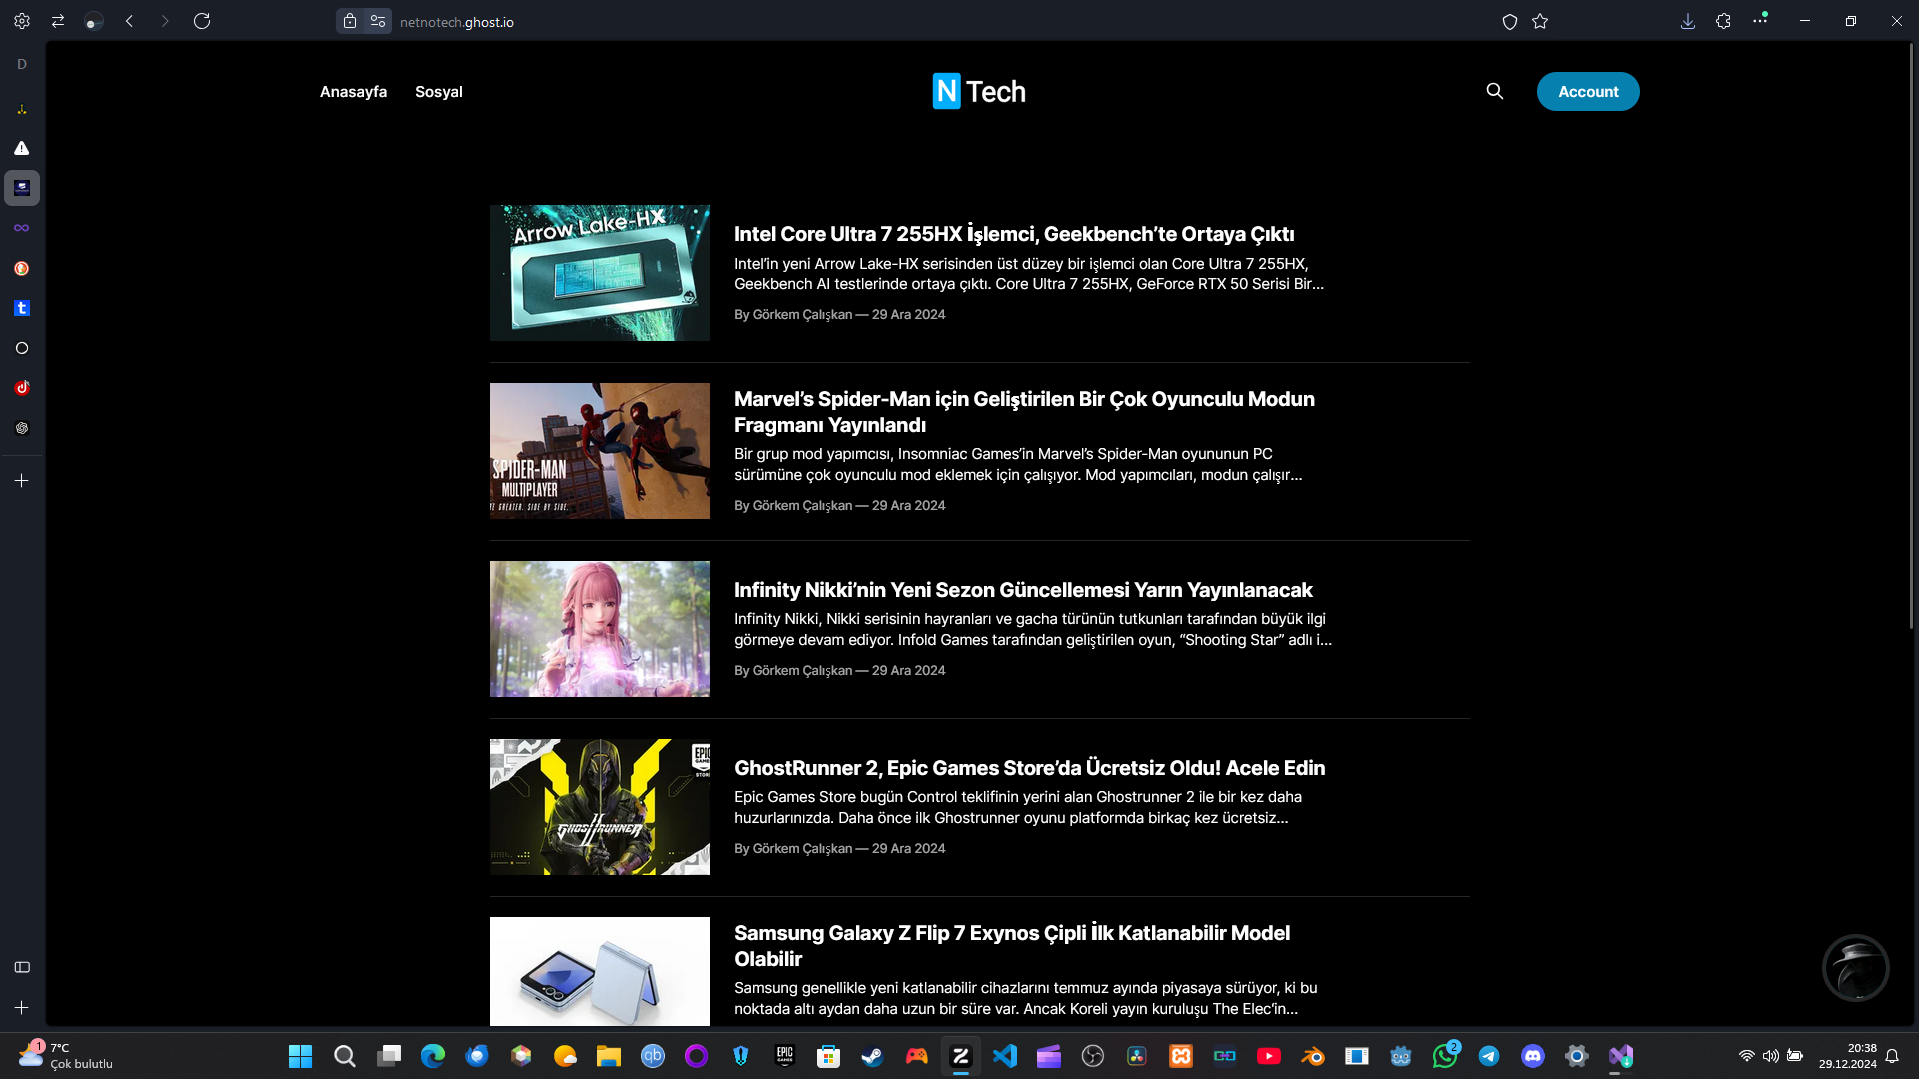Open WhatsApp from the taskbar

(1445, 1056)
